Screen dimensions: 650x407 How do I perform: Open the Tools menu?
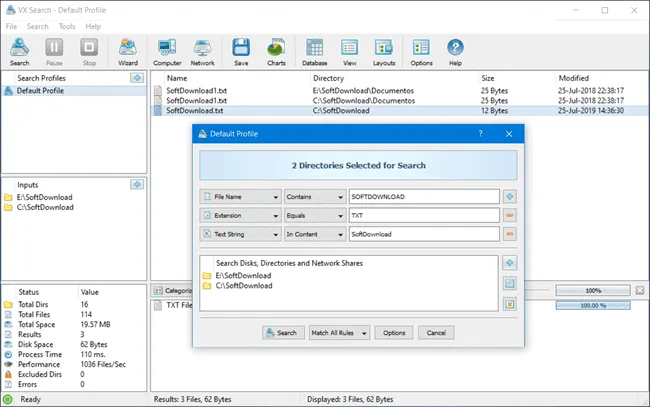pos(67,26)
